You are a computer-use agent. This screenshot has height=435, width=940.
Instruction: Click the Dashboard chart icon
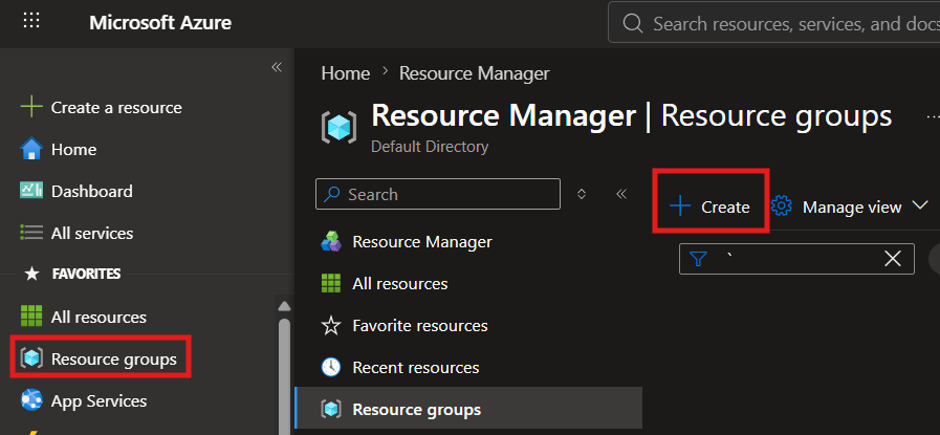[x=31, y=191]
